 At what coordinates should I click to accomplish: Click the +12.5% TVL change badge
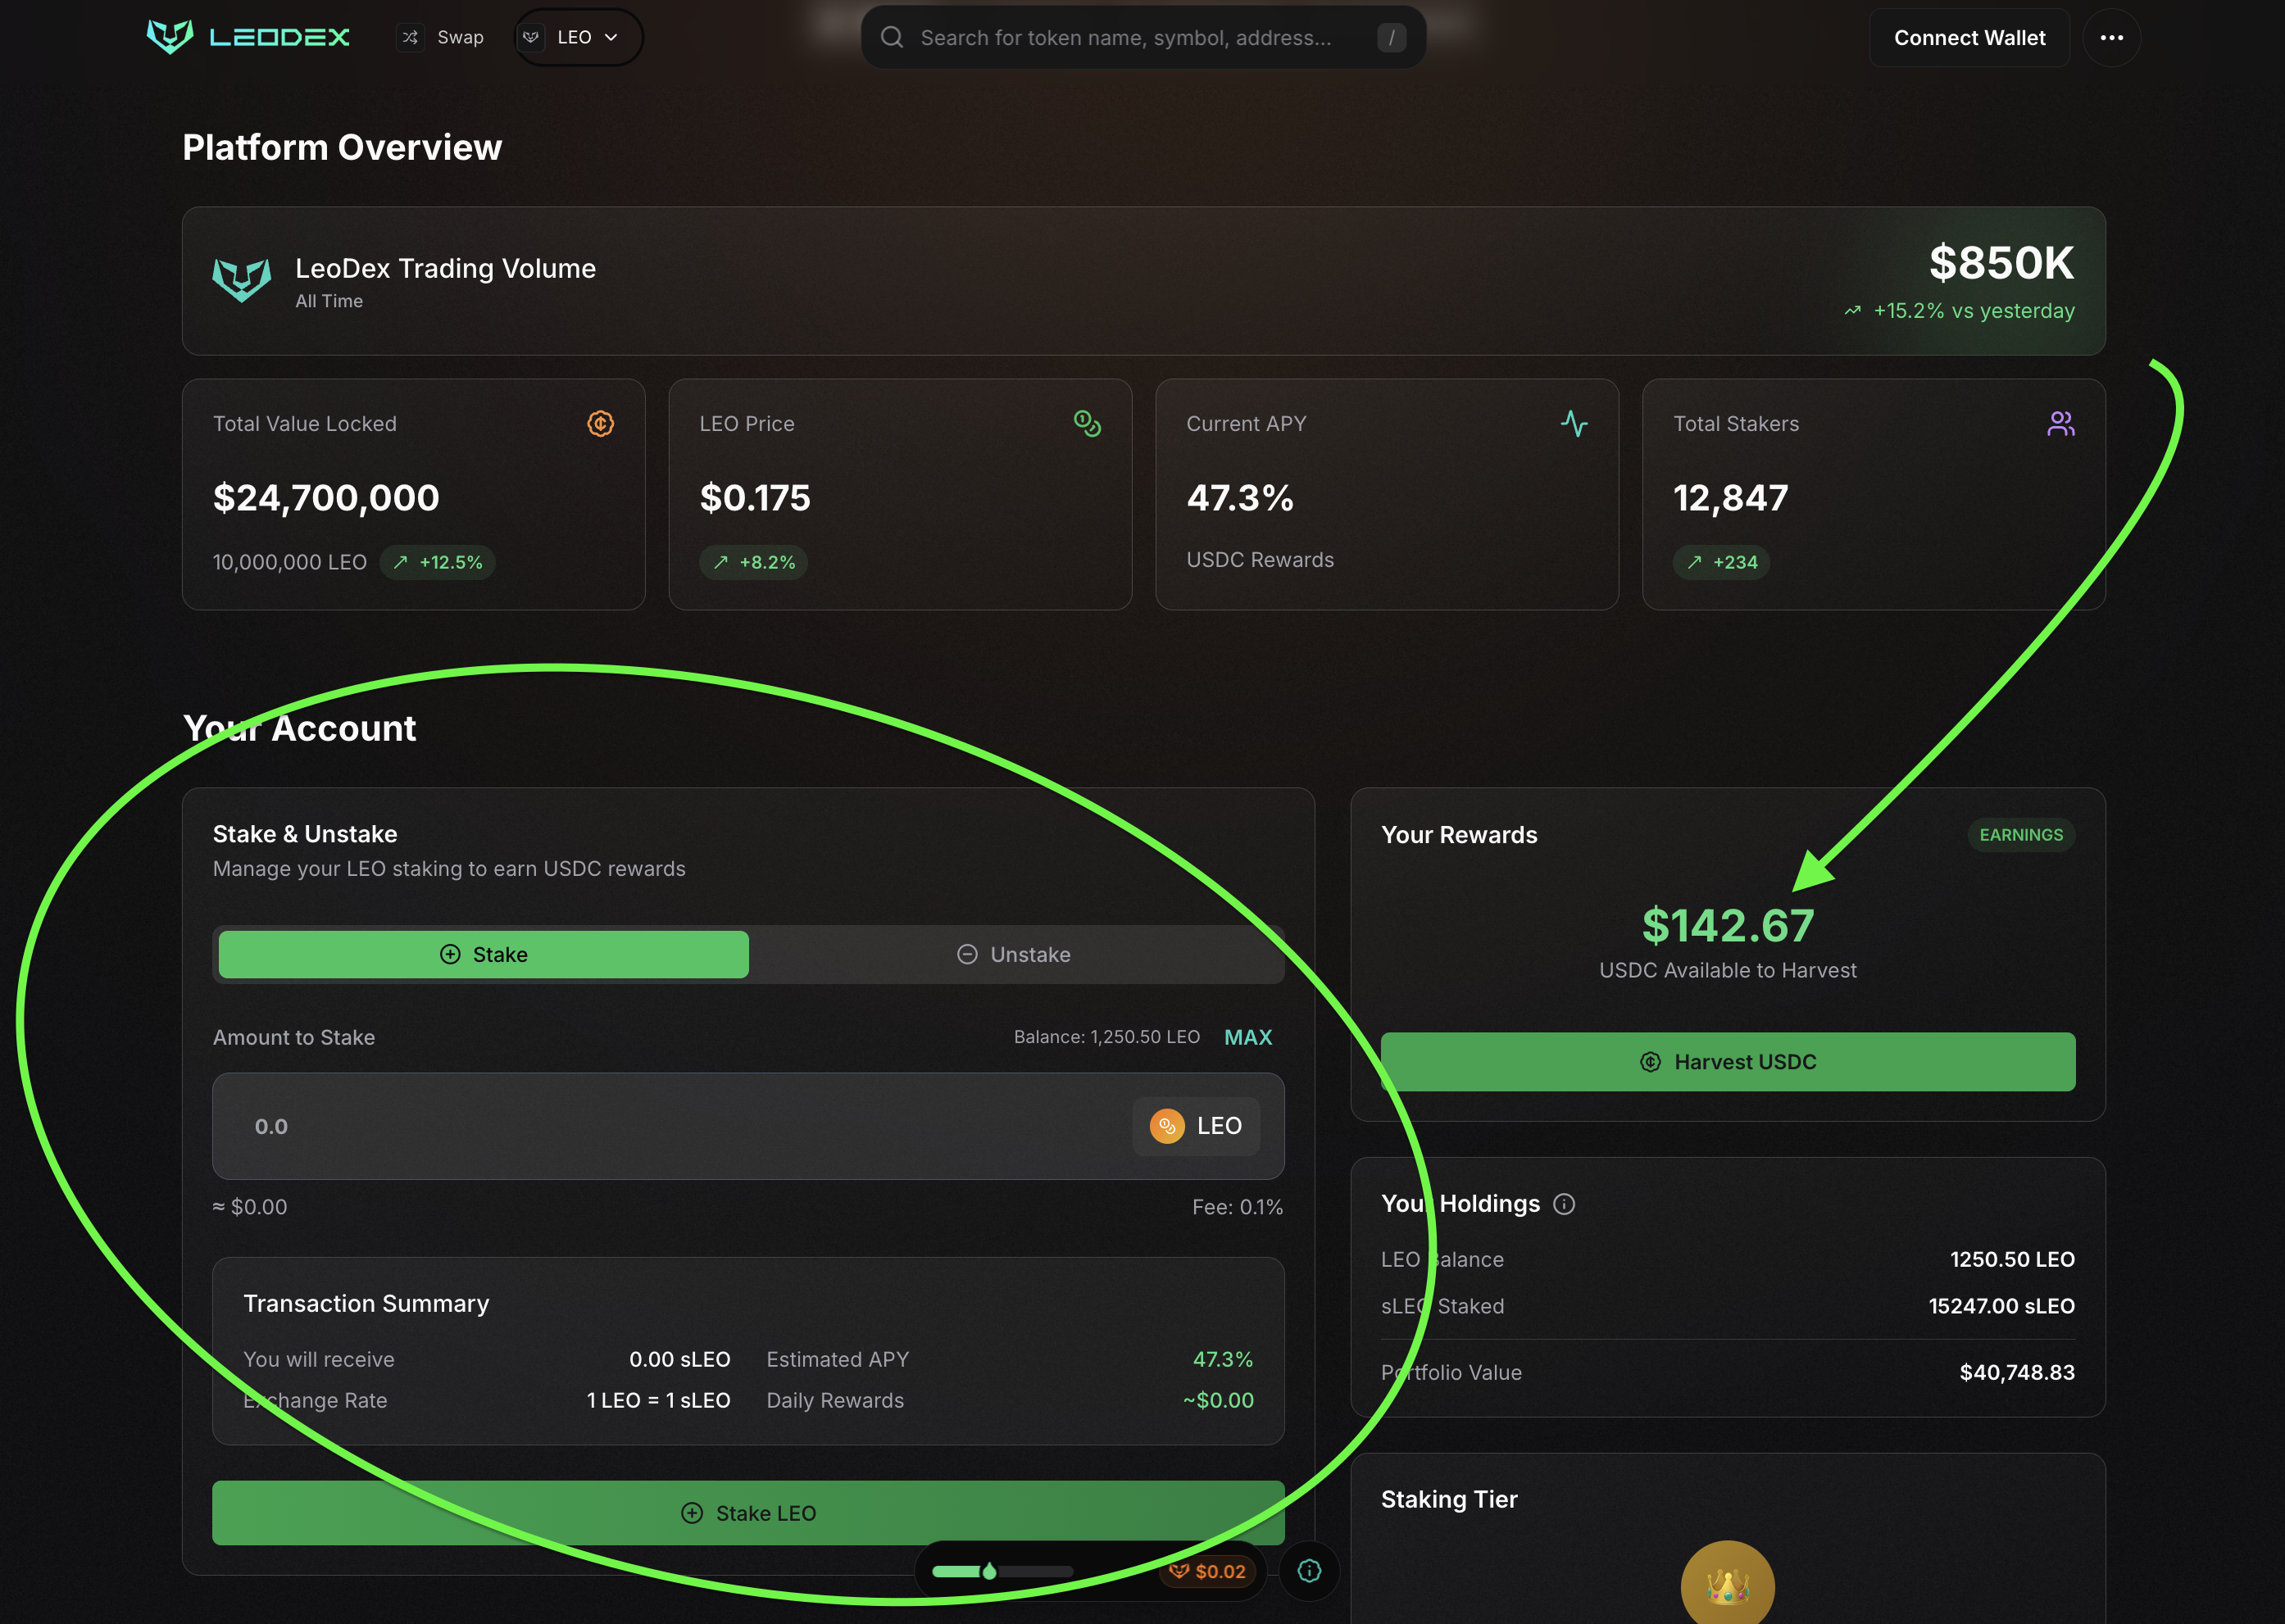coord(437,562)
